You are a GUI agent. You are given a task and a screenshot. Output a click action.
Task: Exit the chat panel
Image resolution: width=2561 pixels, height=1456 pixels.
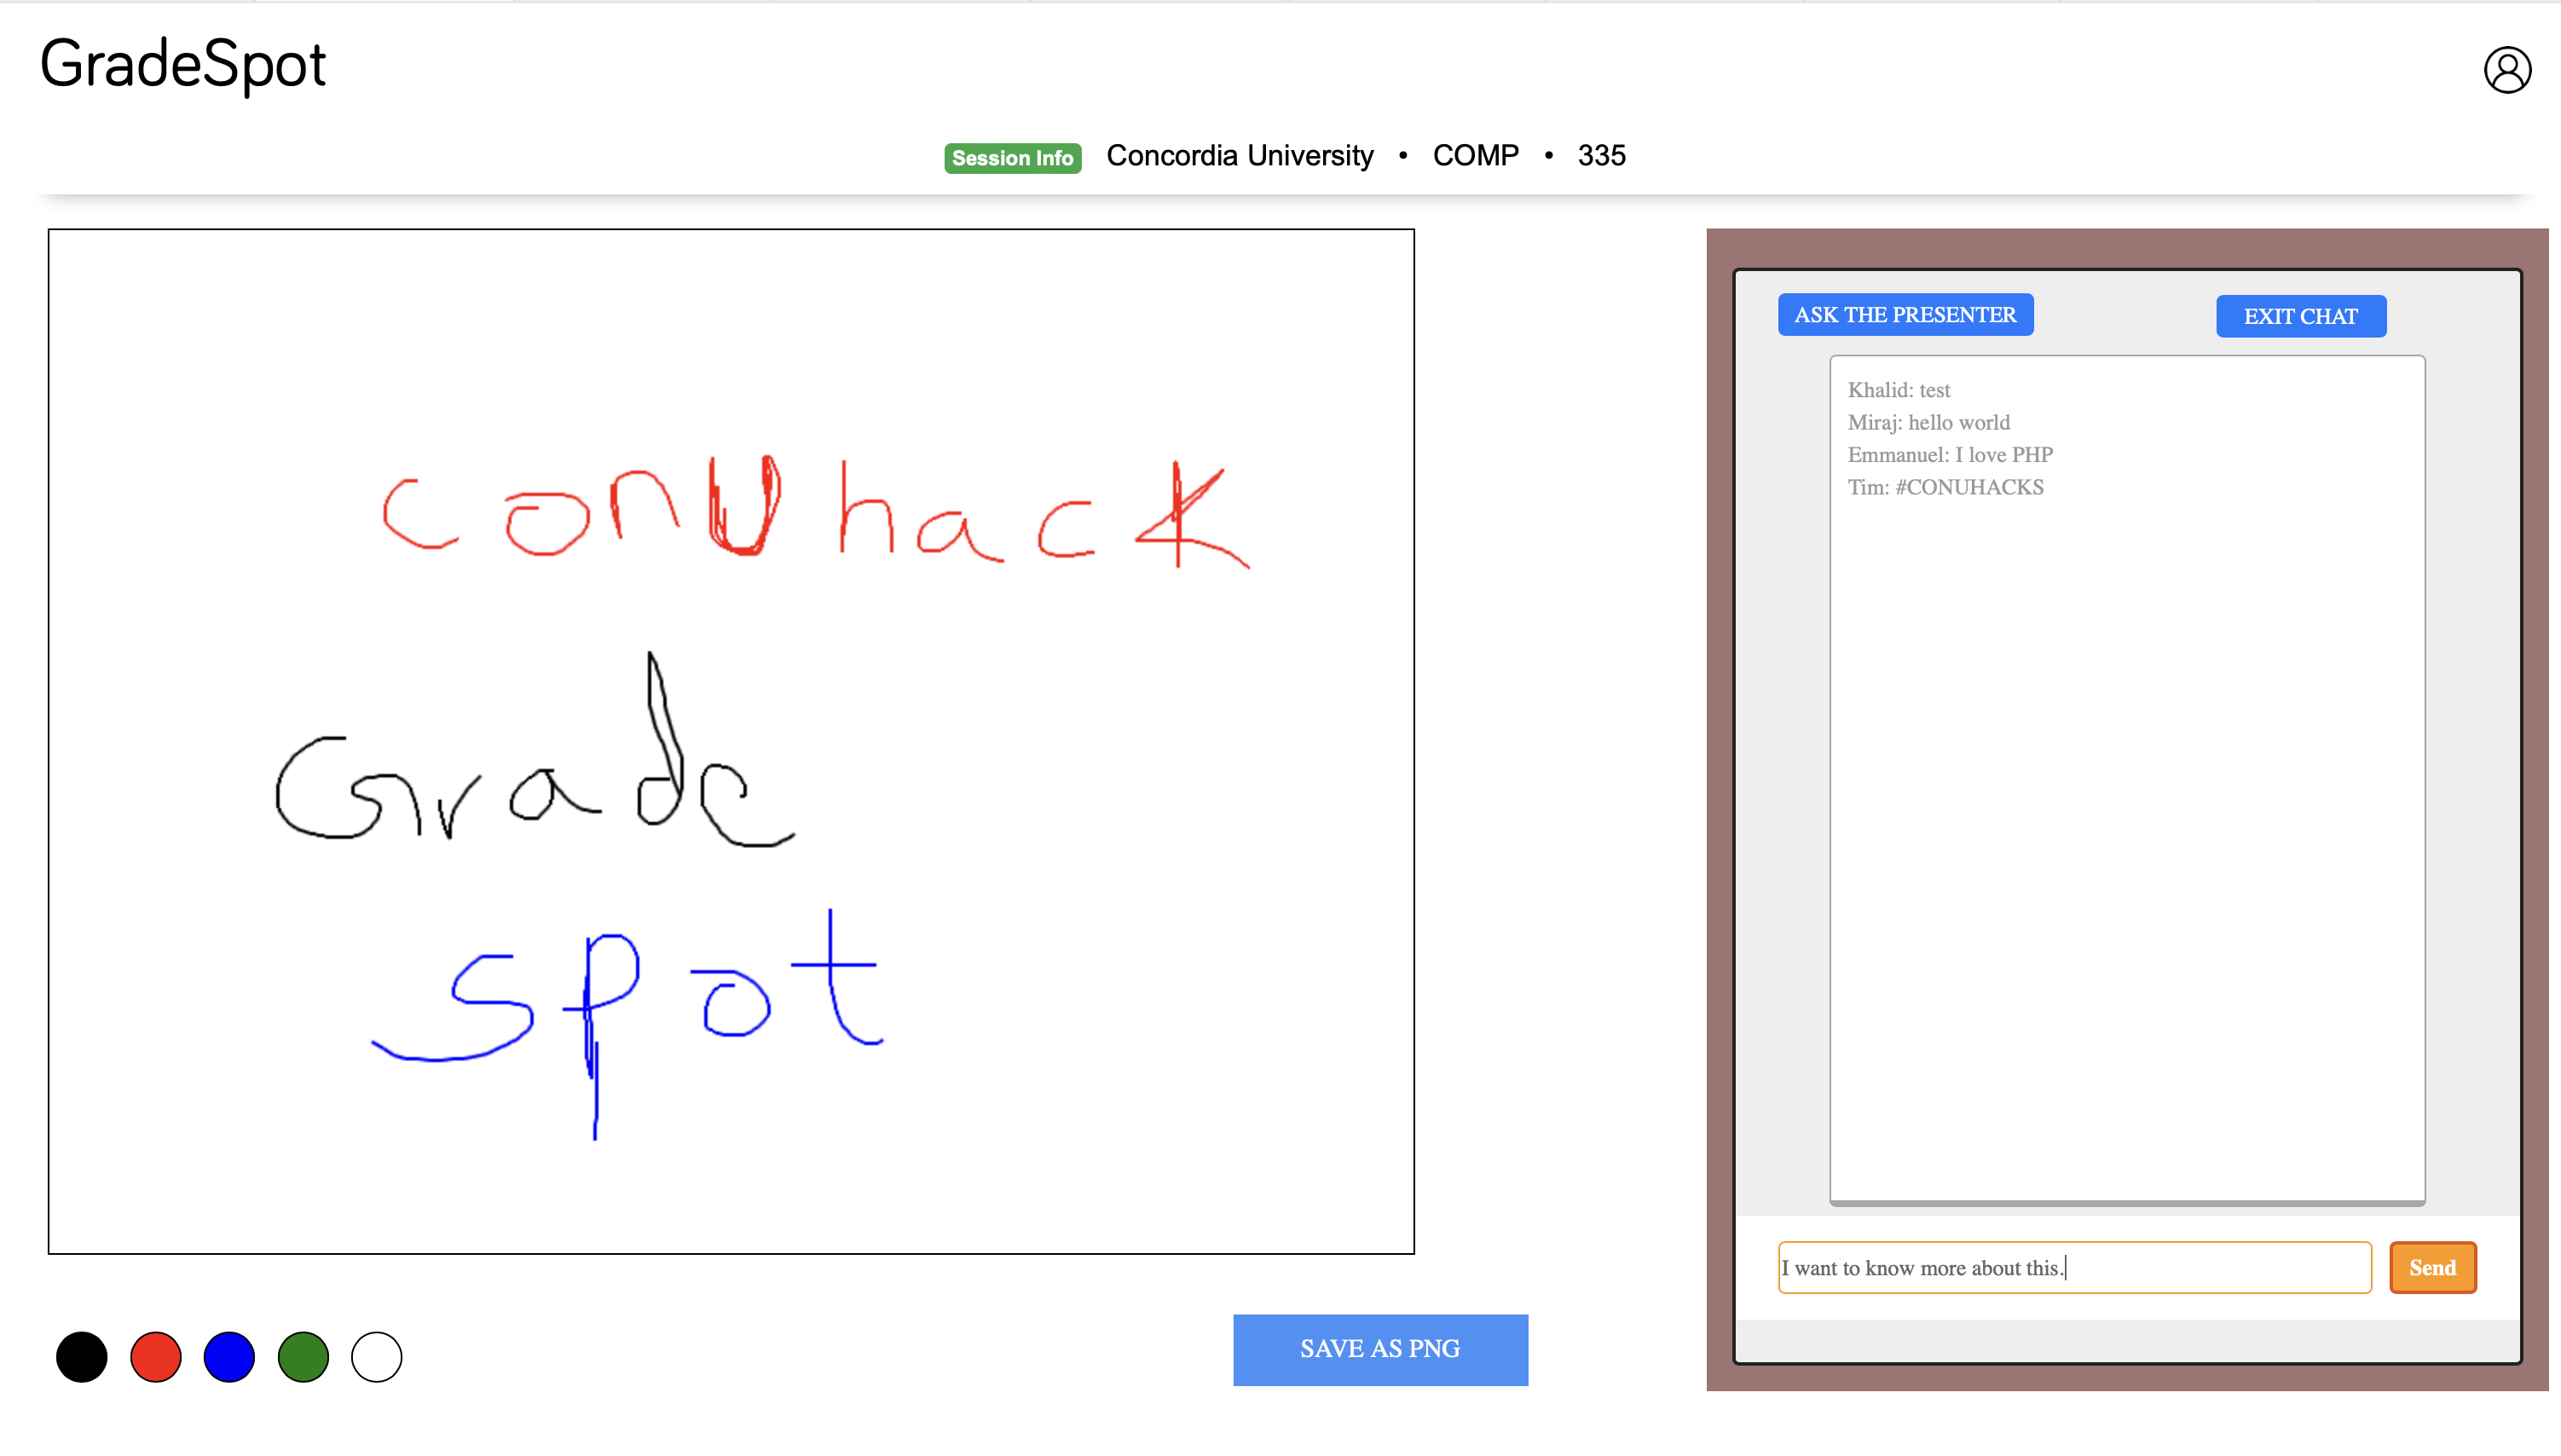coord(2299,316)
